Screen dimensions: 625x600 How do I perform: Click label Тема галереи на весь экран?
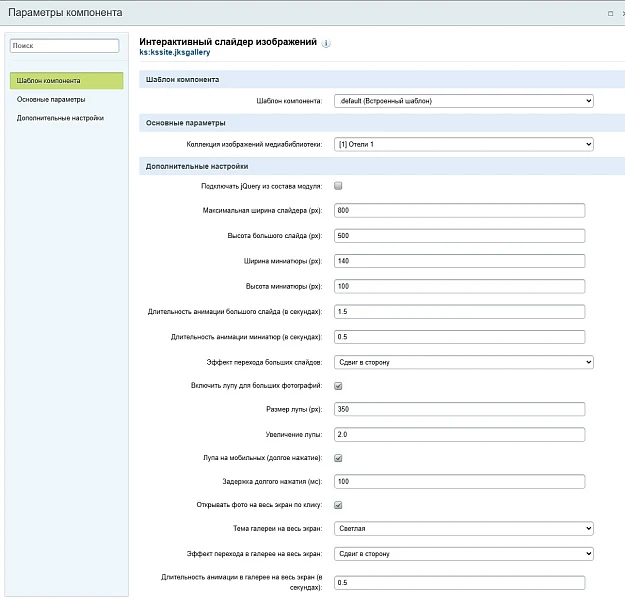pos(277,529)
